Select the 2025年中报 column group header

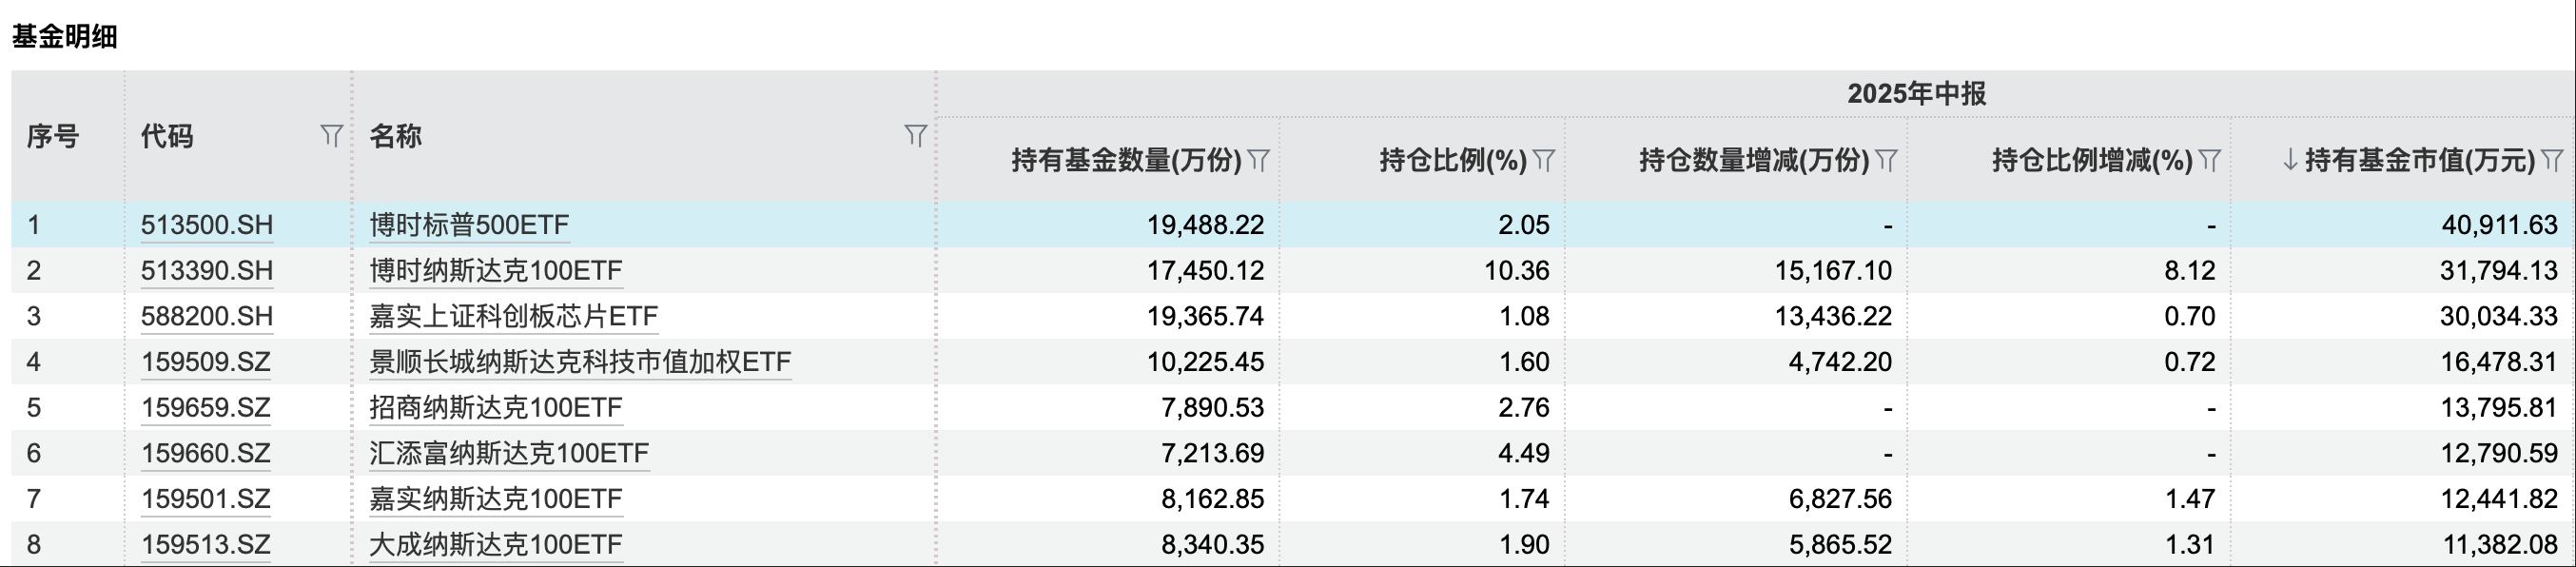[x=1916, y=94]
